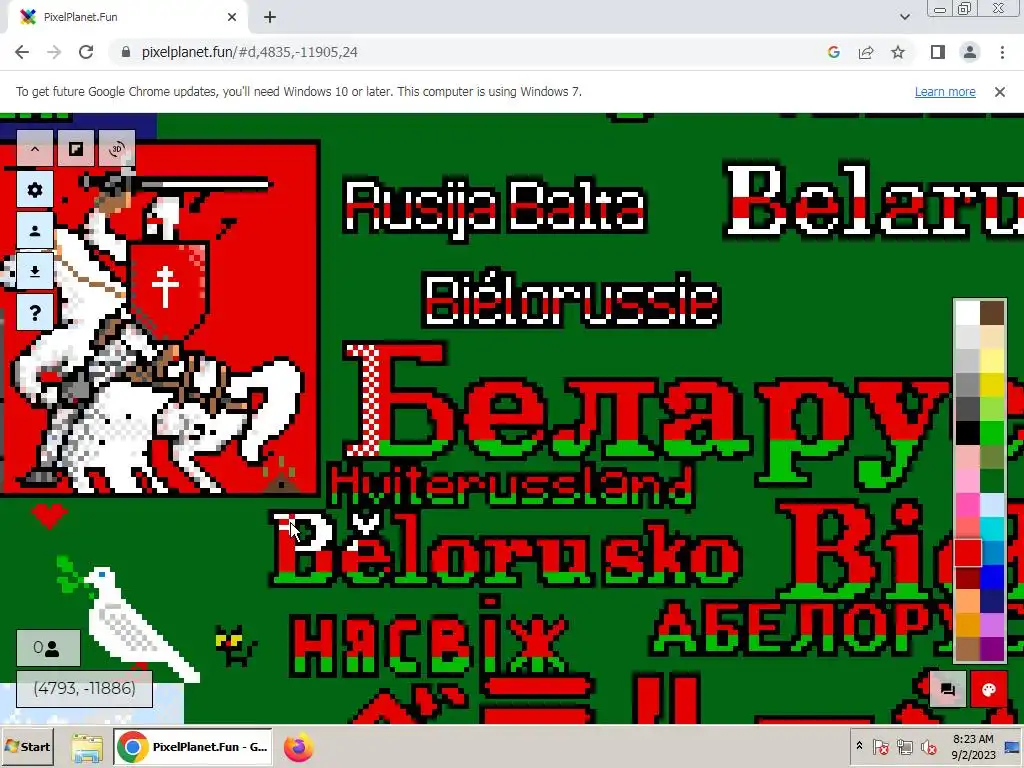Click the forward navigation arrow
Viewport: 1024px width, 768px height.
[54, 52]
